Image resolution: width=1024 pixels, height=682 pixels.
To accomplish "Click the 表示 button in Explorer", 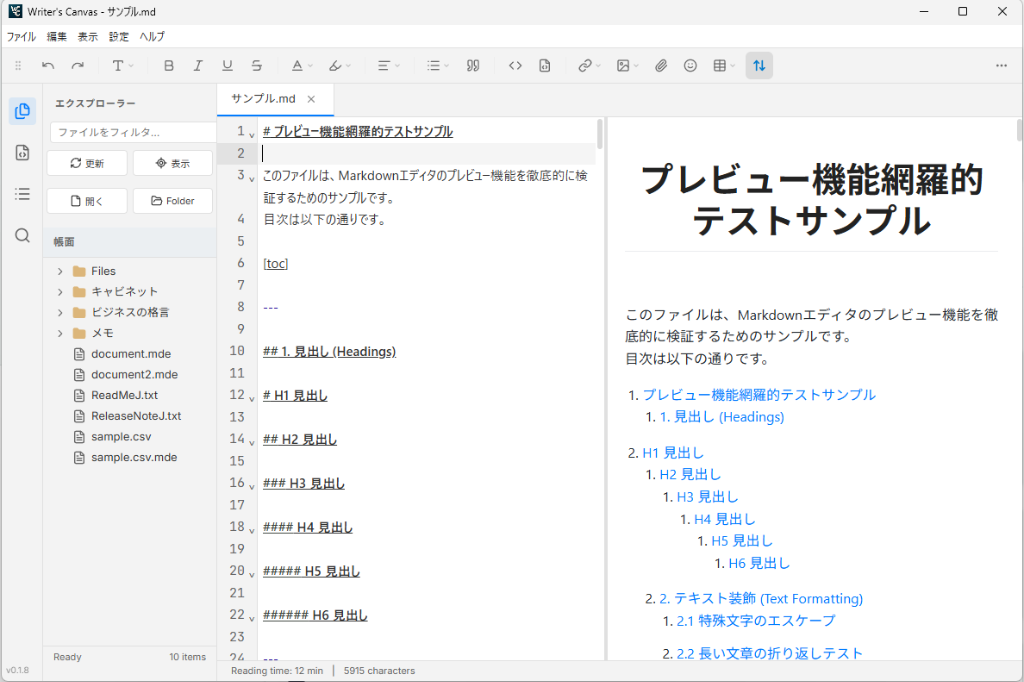I will point(172,163).
